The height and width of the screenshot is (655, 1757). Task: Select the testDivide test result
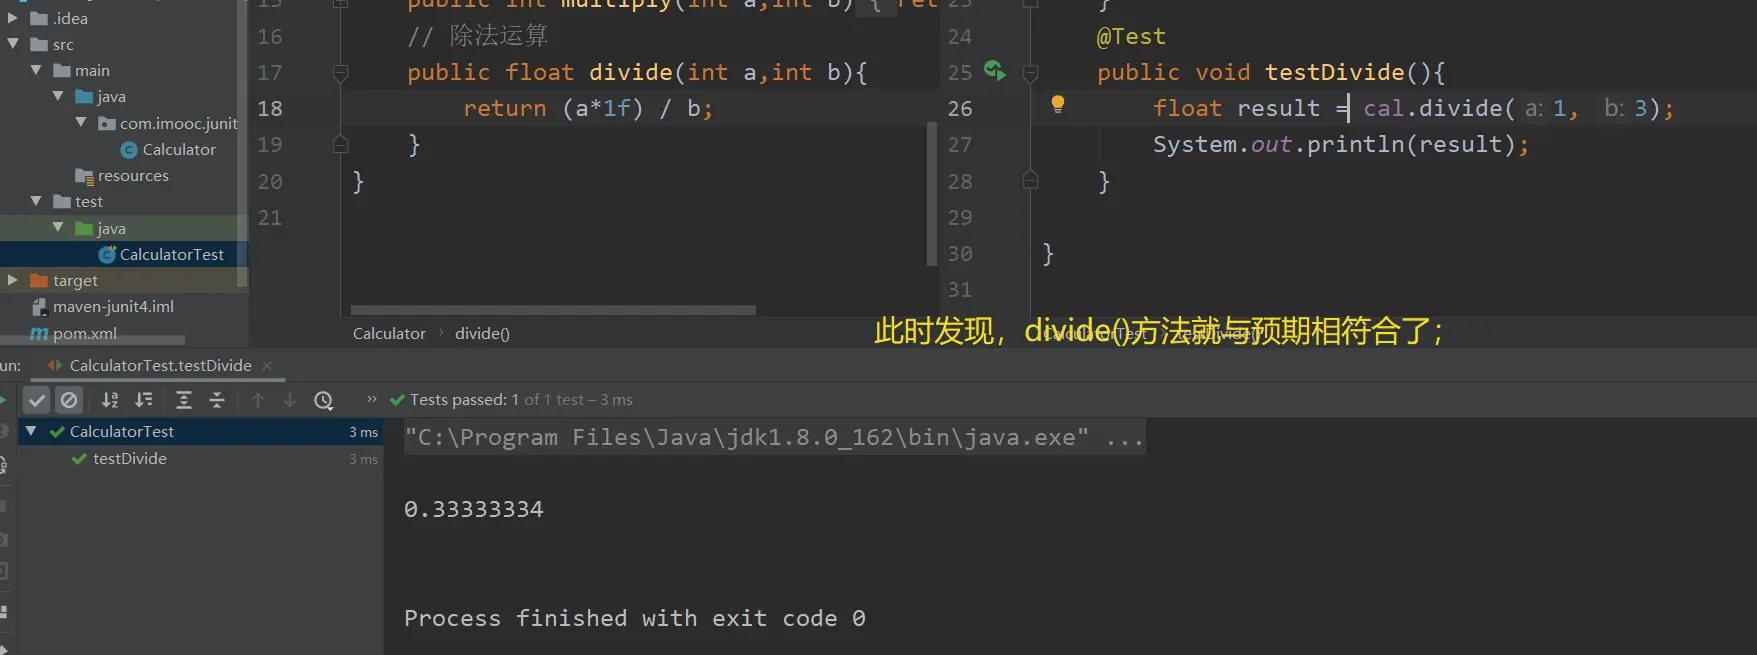(x=130, y=458)
